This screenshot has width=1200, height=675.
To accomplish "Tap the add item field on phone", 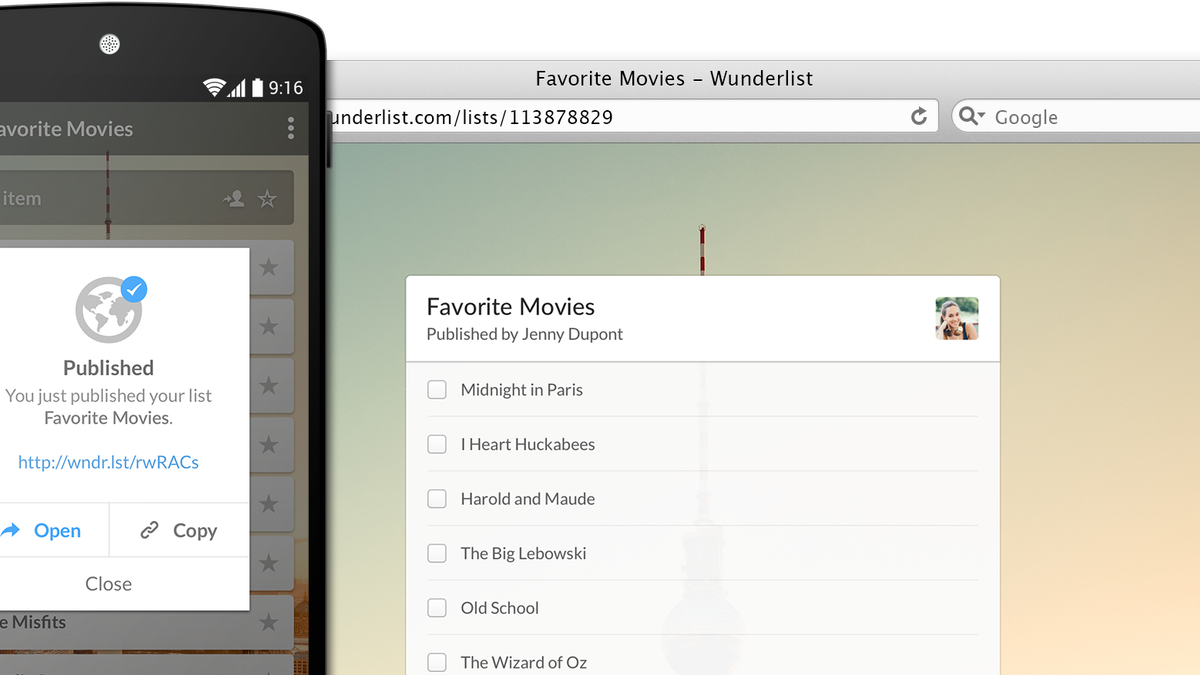I will (146, 198).
